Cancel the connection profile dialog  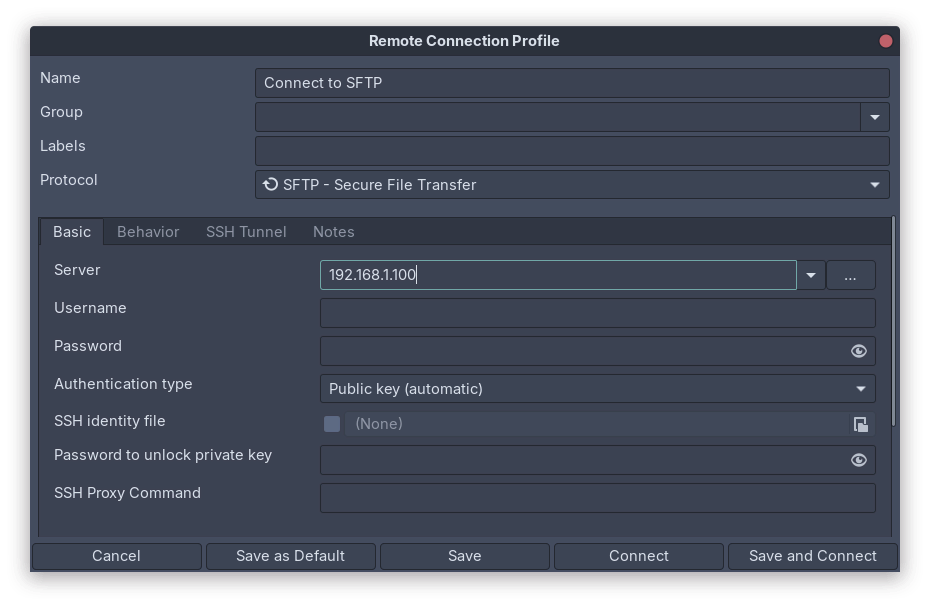coord(116,556)
